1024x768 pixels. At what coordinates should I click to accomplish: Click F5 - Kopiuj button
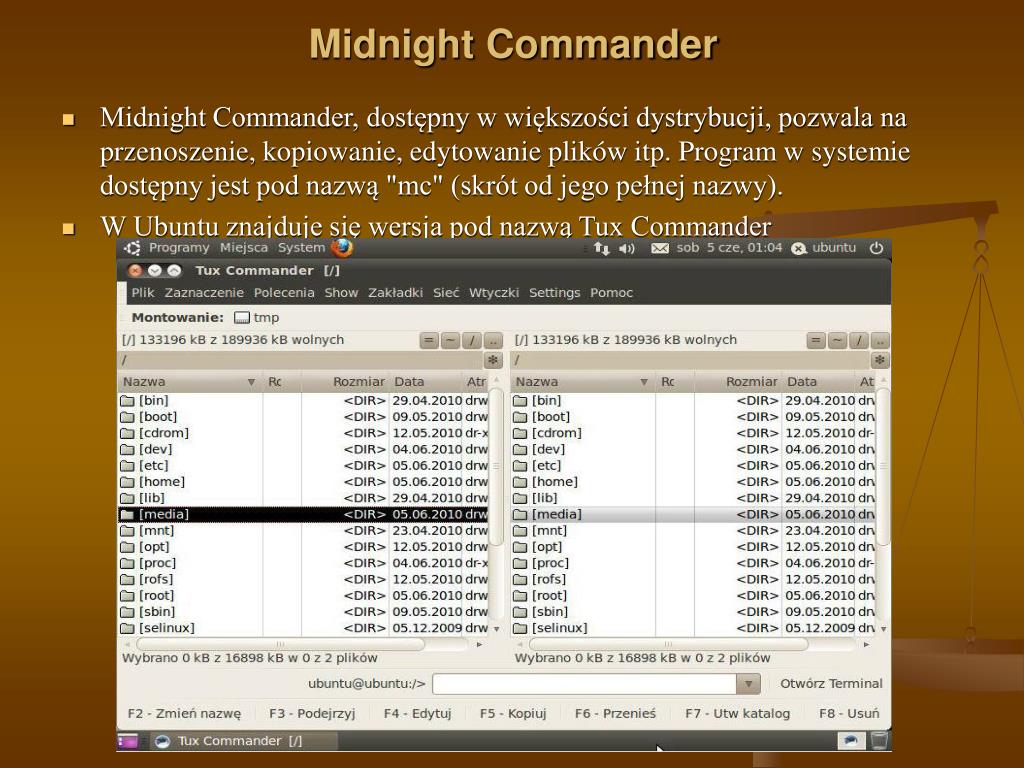(x=513, y=714)
